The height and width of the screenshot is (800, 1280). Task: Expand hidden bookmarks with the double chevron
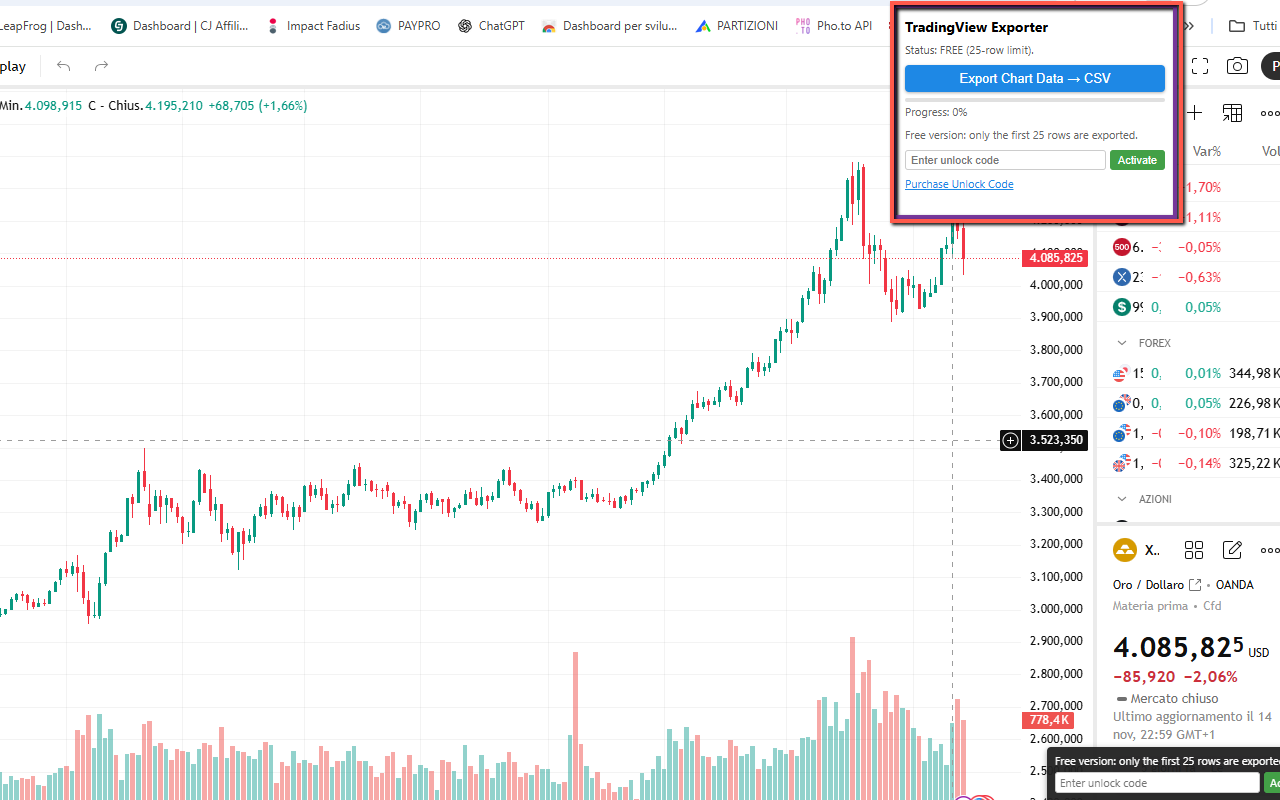1188,25
